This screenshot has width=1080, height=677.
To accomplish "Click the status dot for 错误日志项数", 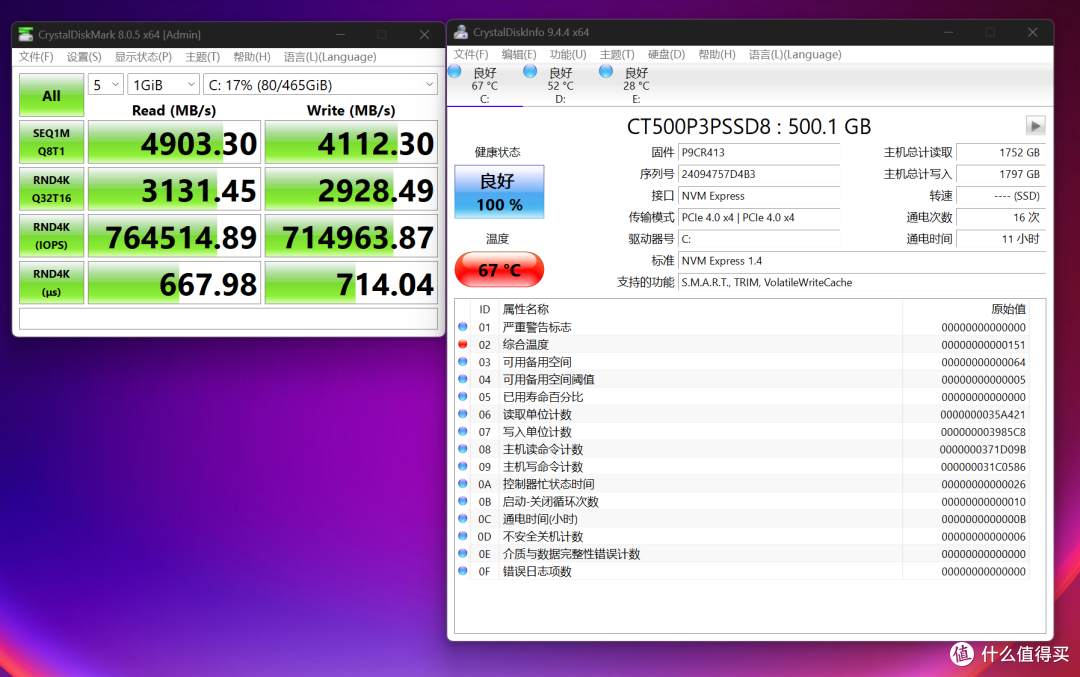I will pos(463,571).
